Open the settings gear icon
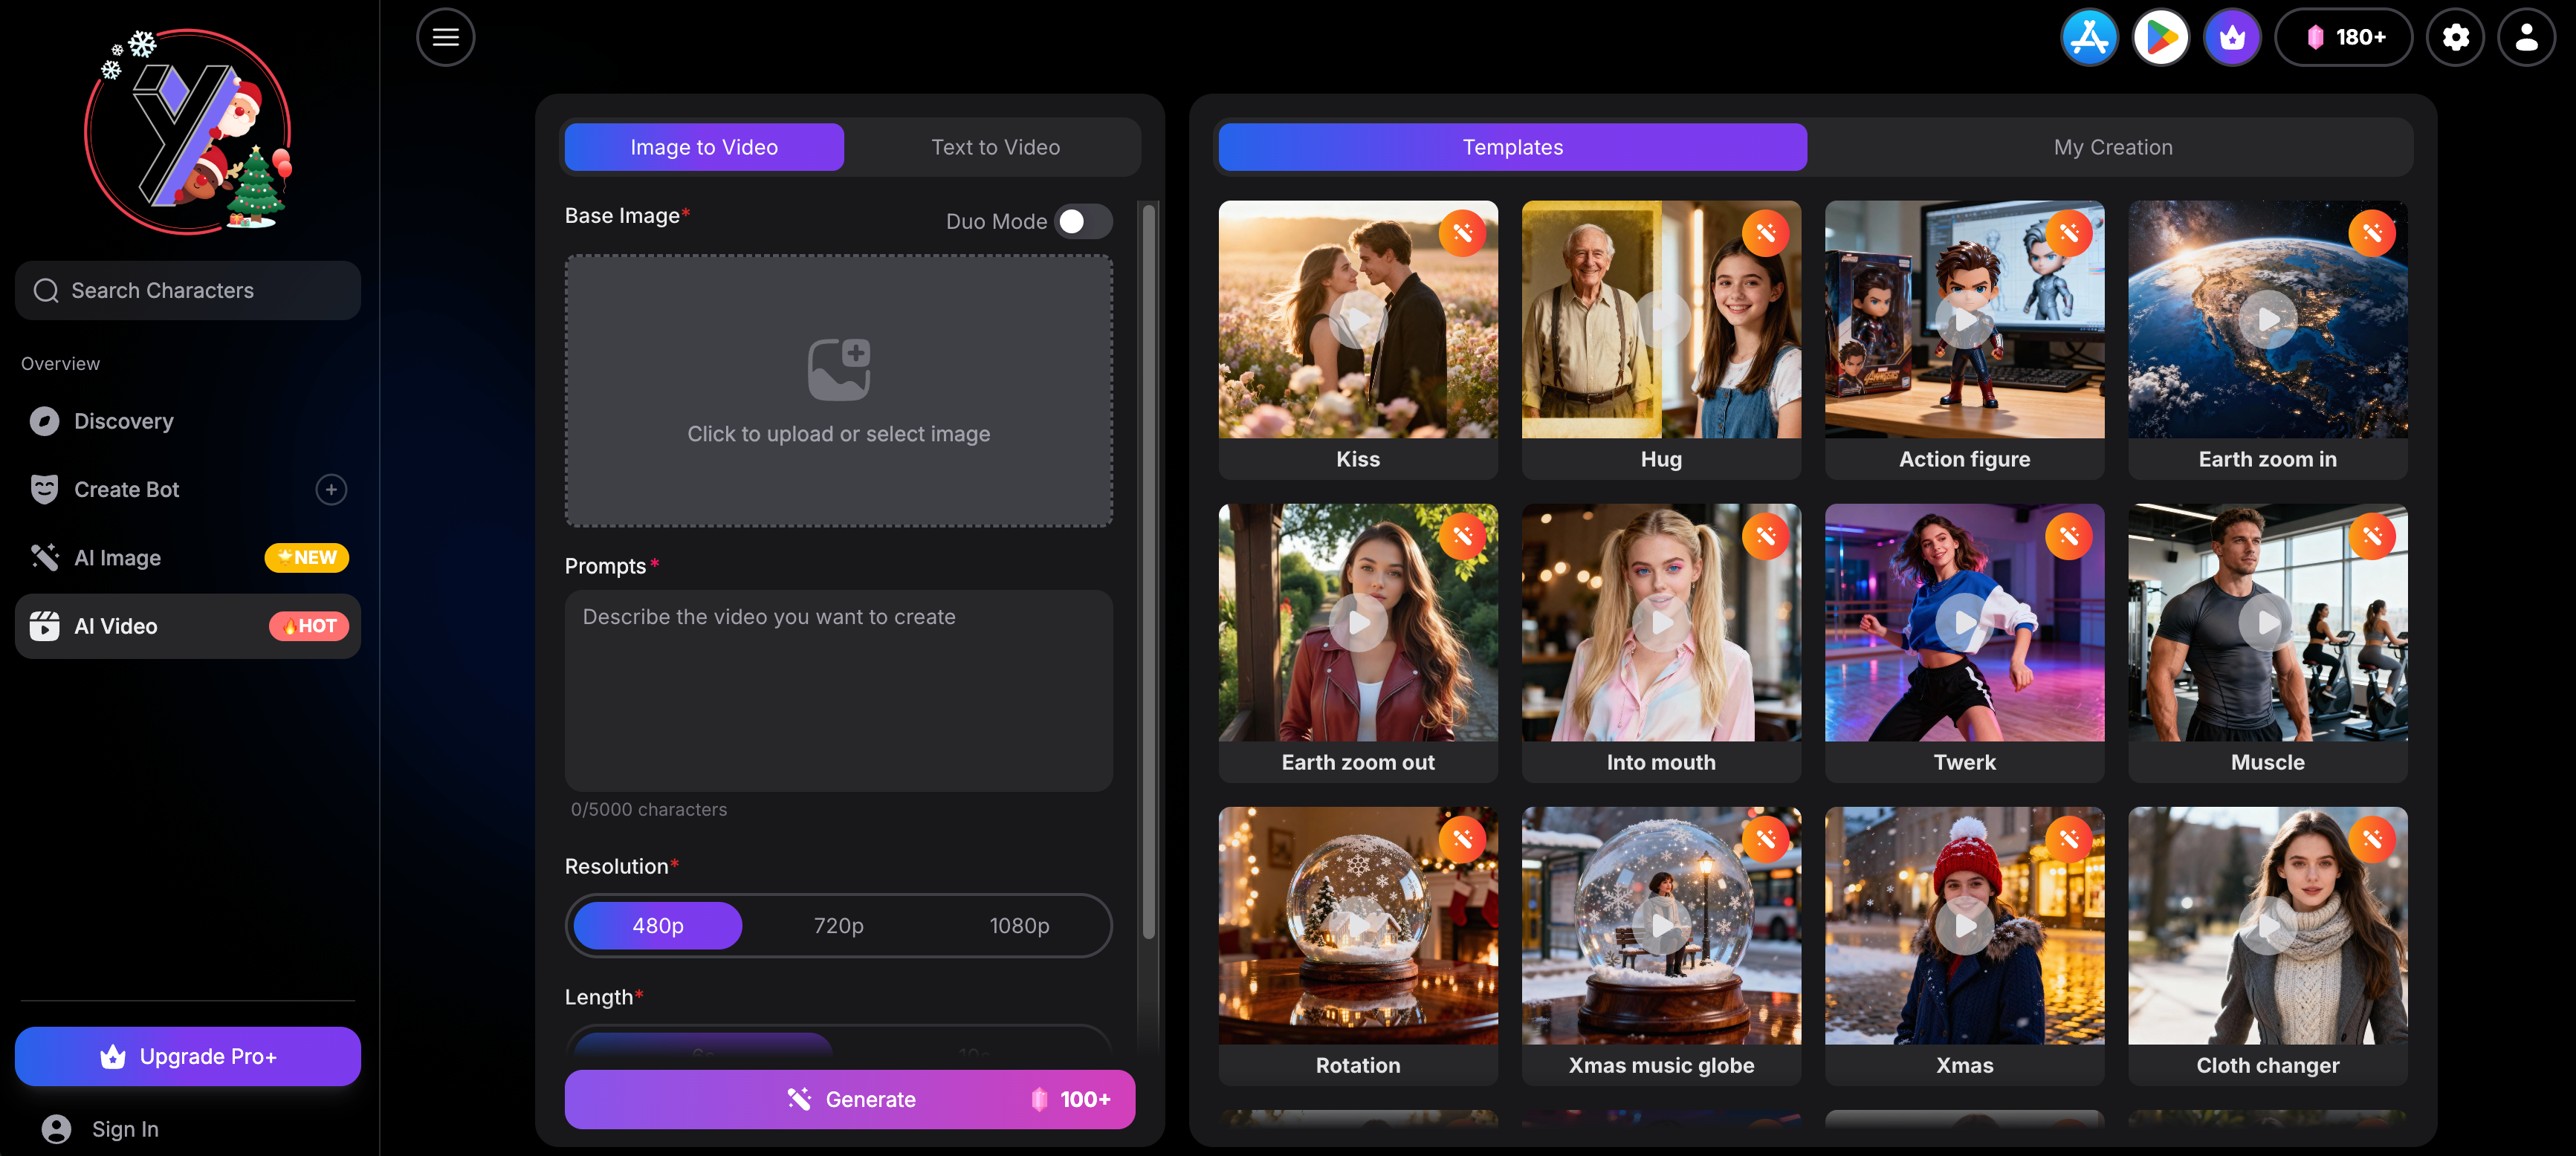This screenshot has width=2576, height=1156. click(2455, 37)
